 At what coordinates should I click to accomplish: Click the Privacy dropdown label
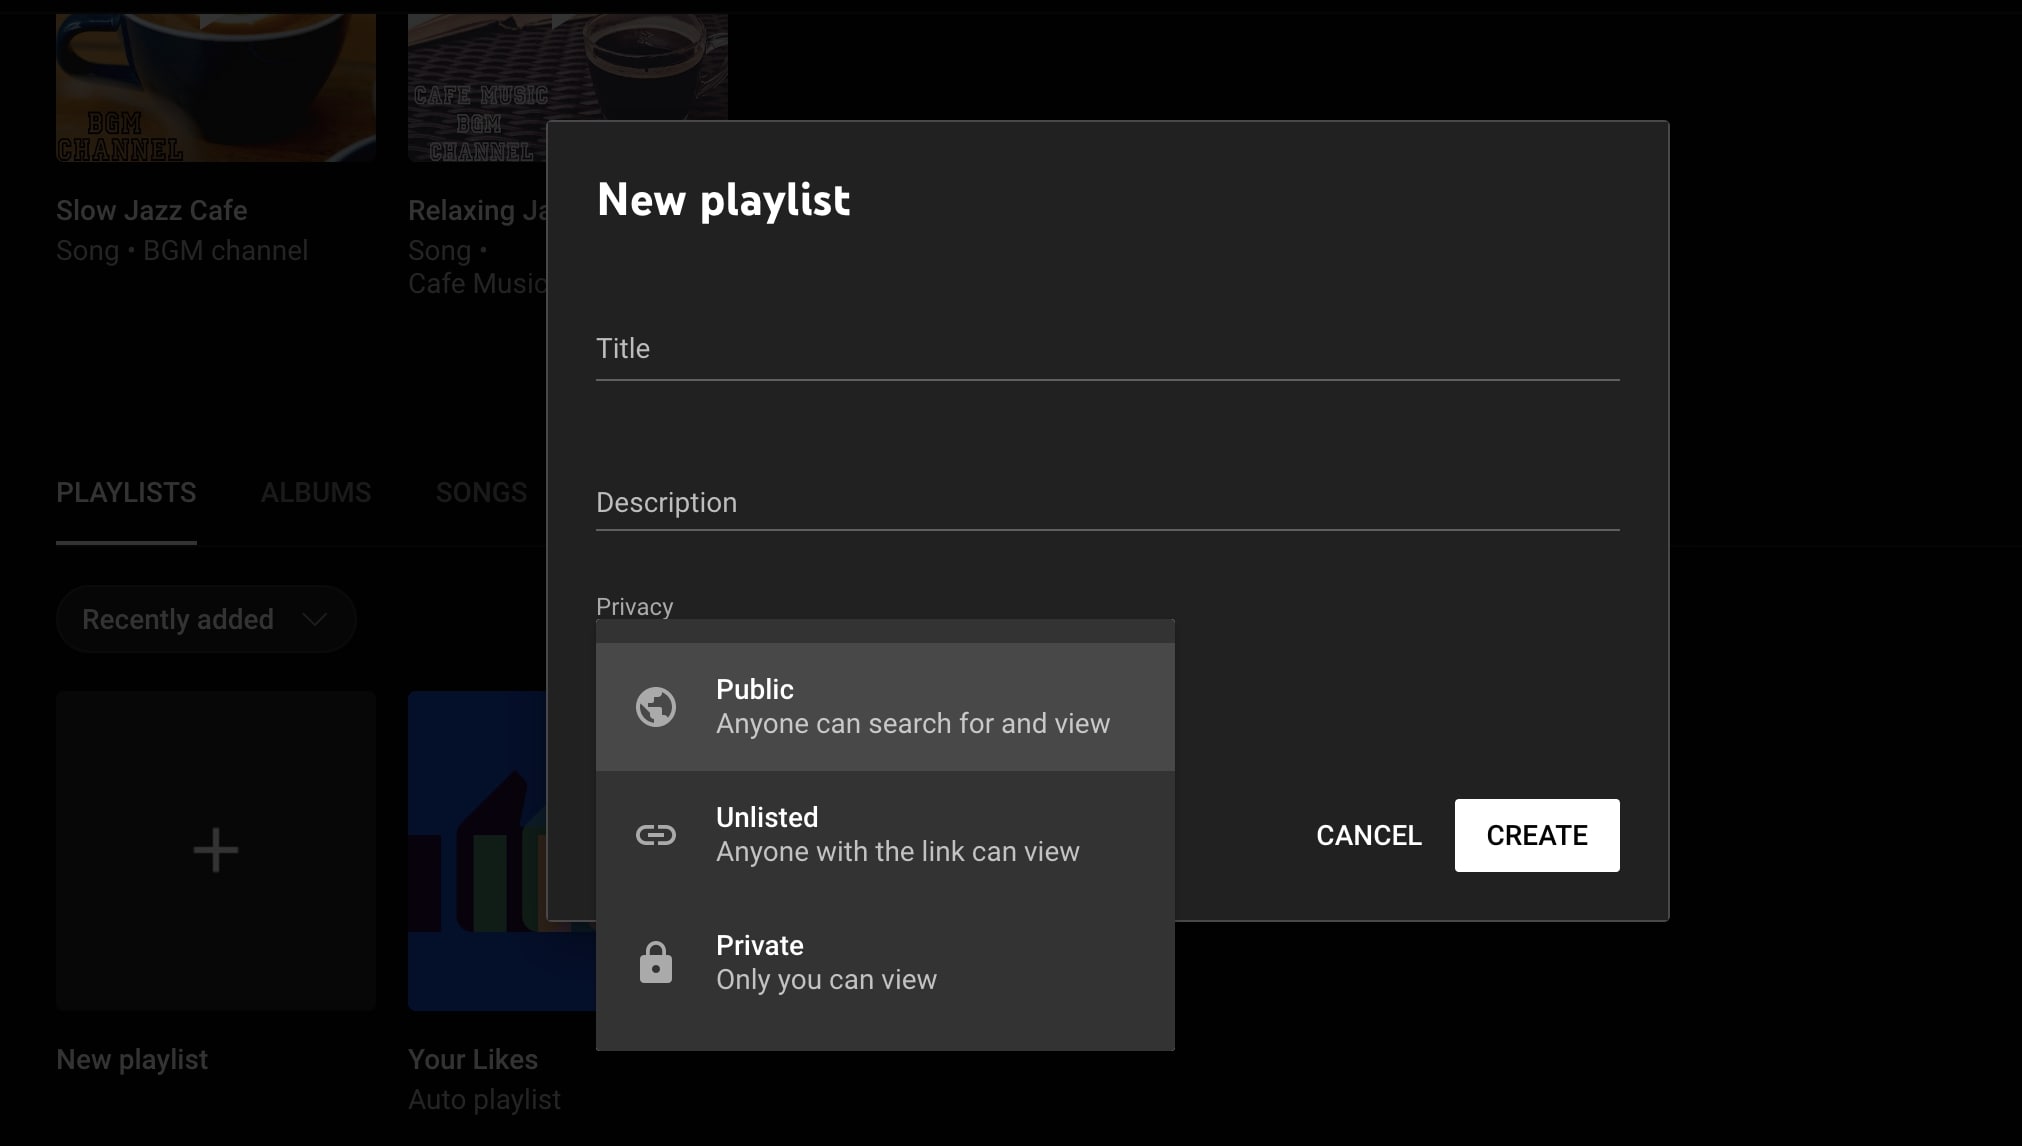point(634,607)
